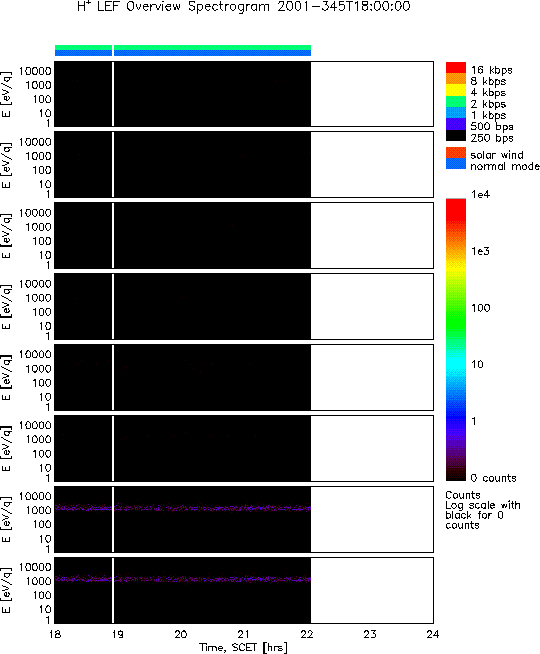Click the '2 kbps' legend label
540x654 pixels.
(488, 104)
